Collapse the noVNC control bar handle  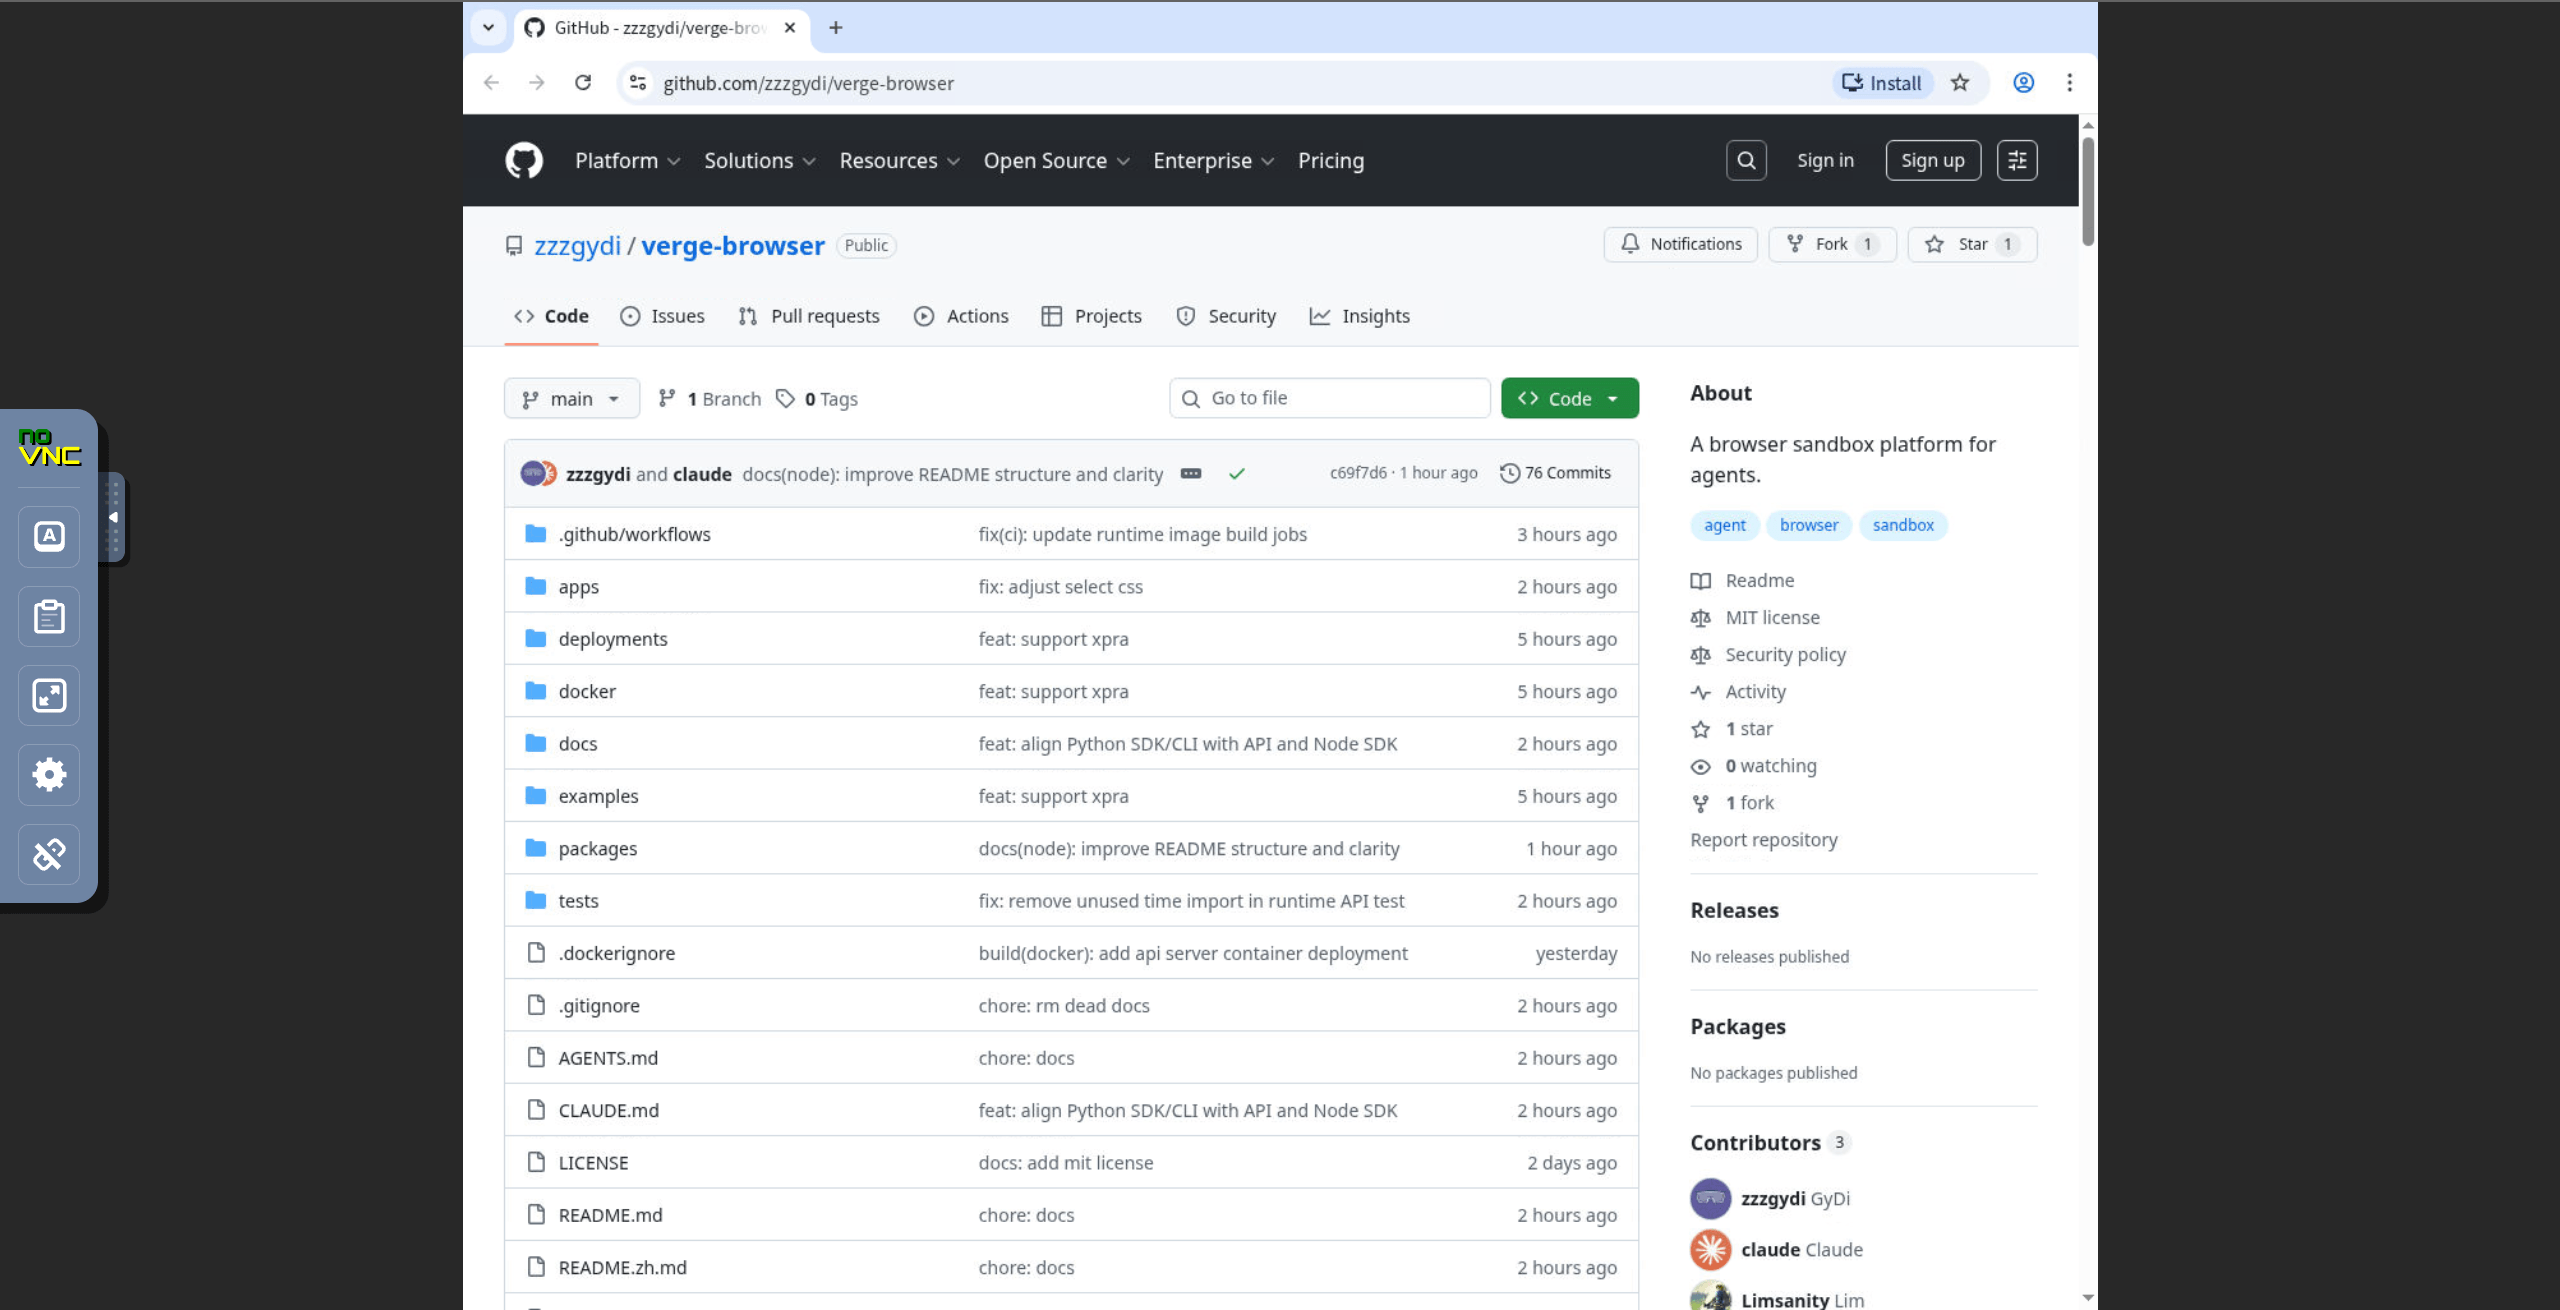(x=113, y=517)
